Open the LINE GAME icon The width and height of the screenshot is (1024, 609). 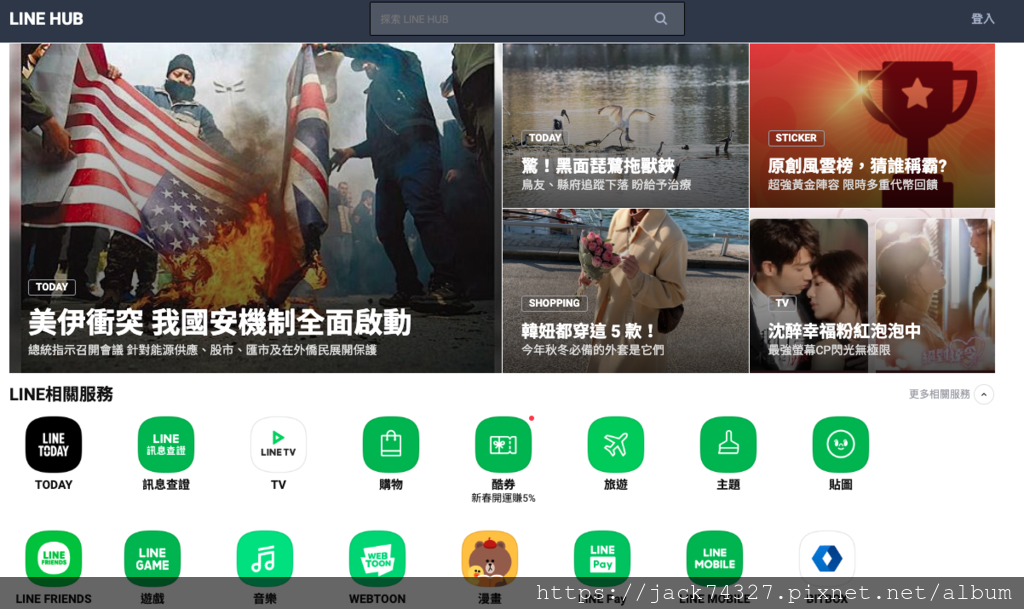point(152,559)
